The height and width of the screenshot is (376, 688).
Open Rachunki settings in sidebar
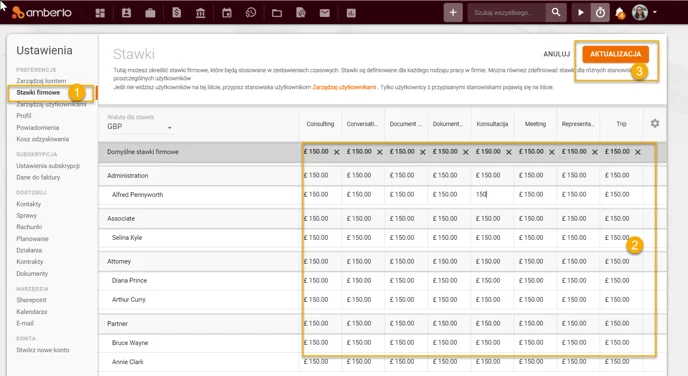(x=29, y=227)
